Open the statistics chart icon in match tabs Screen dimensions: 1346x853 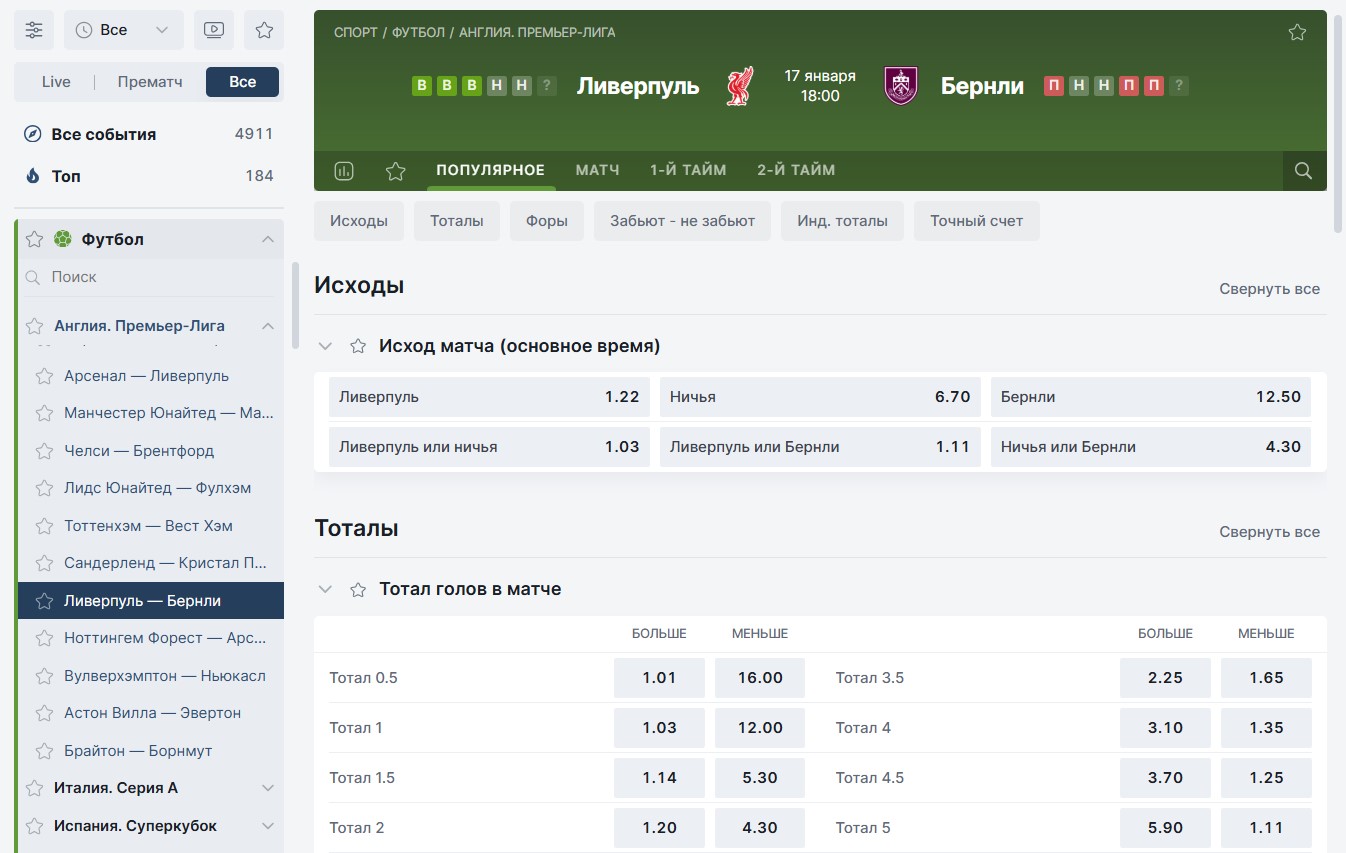(x=344, y=171)
